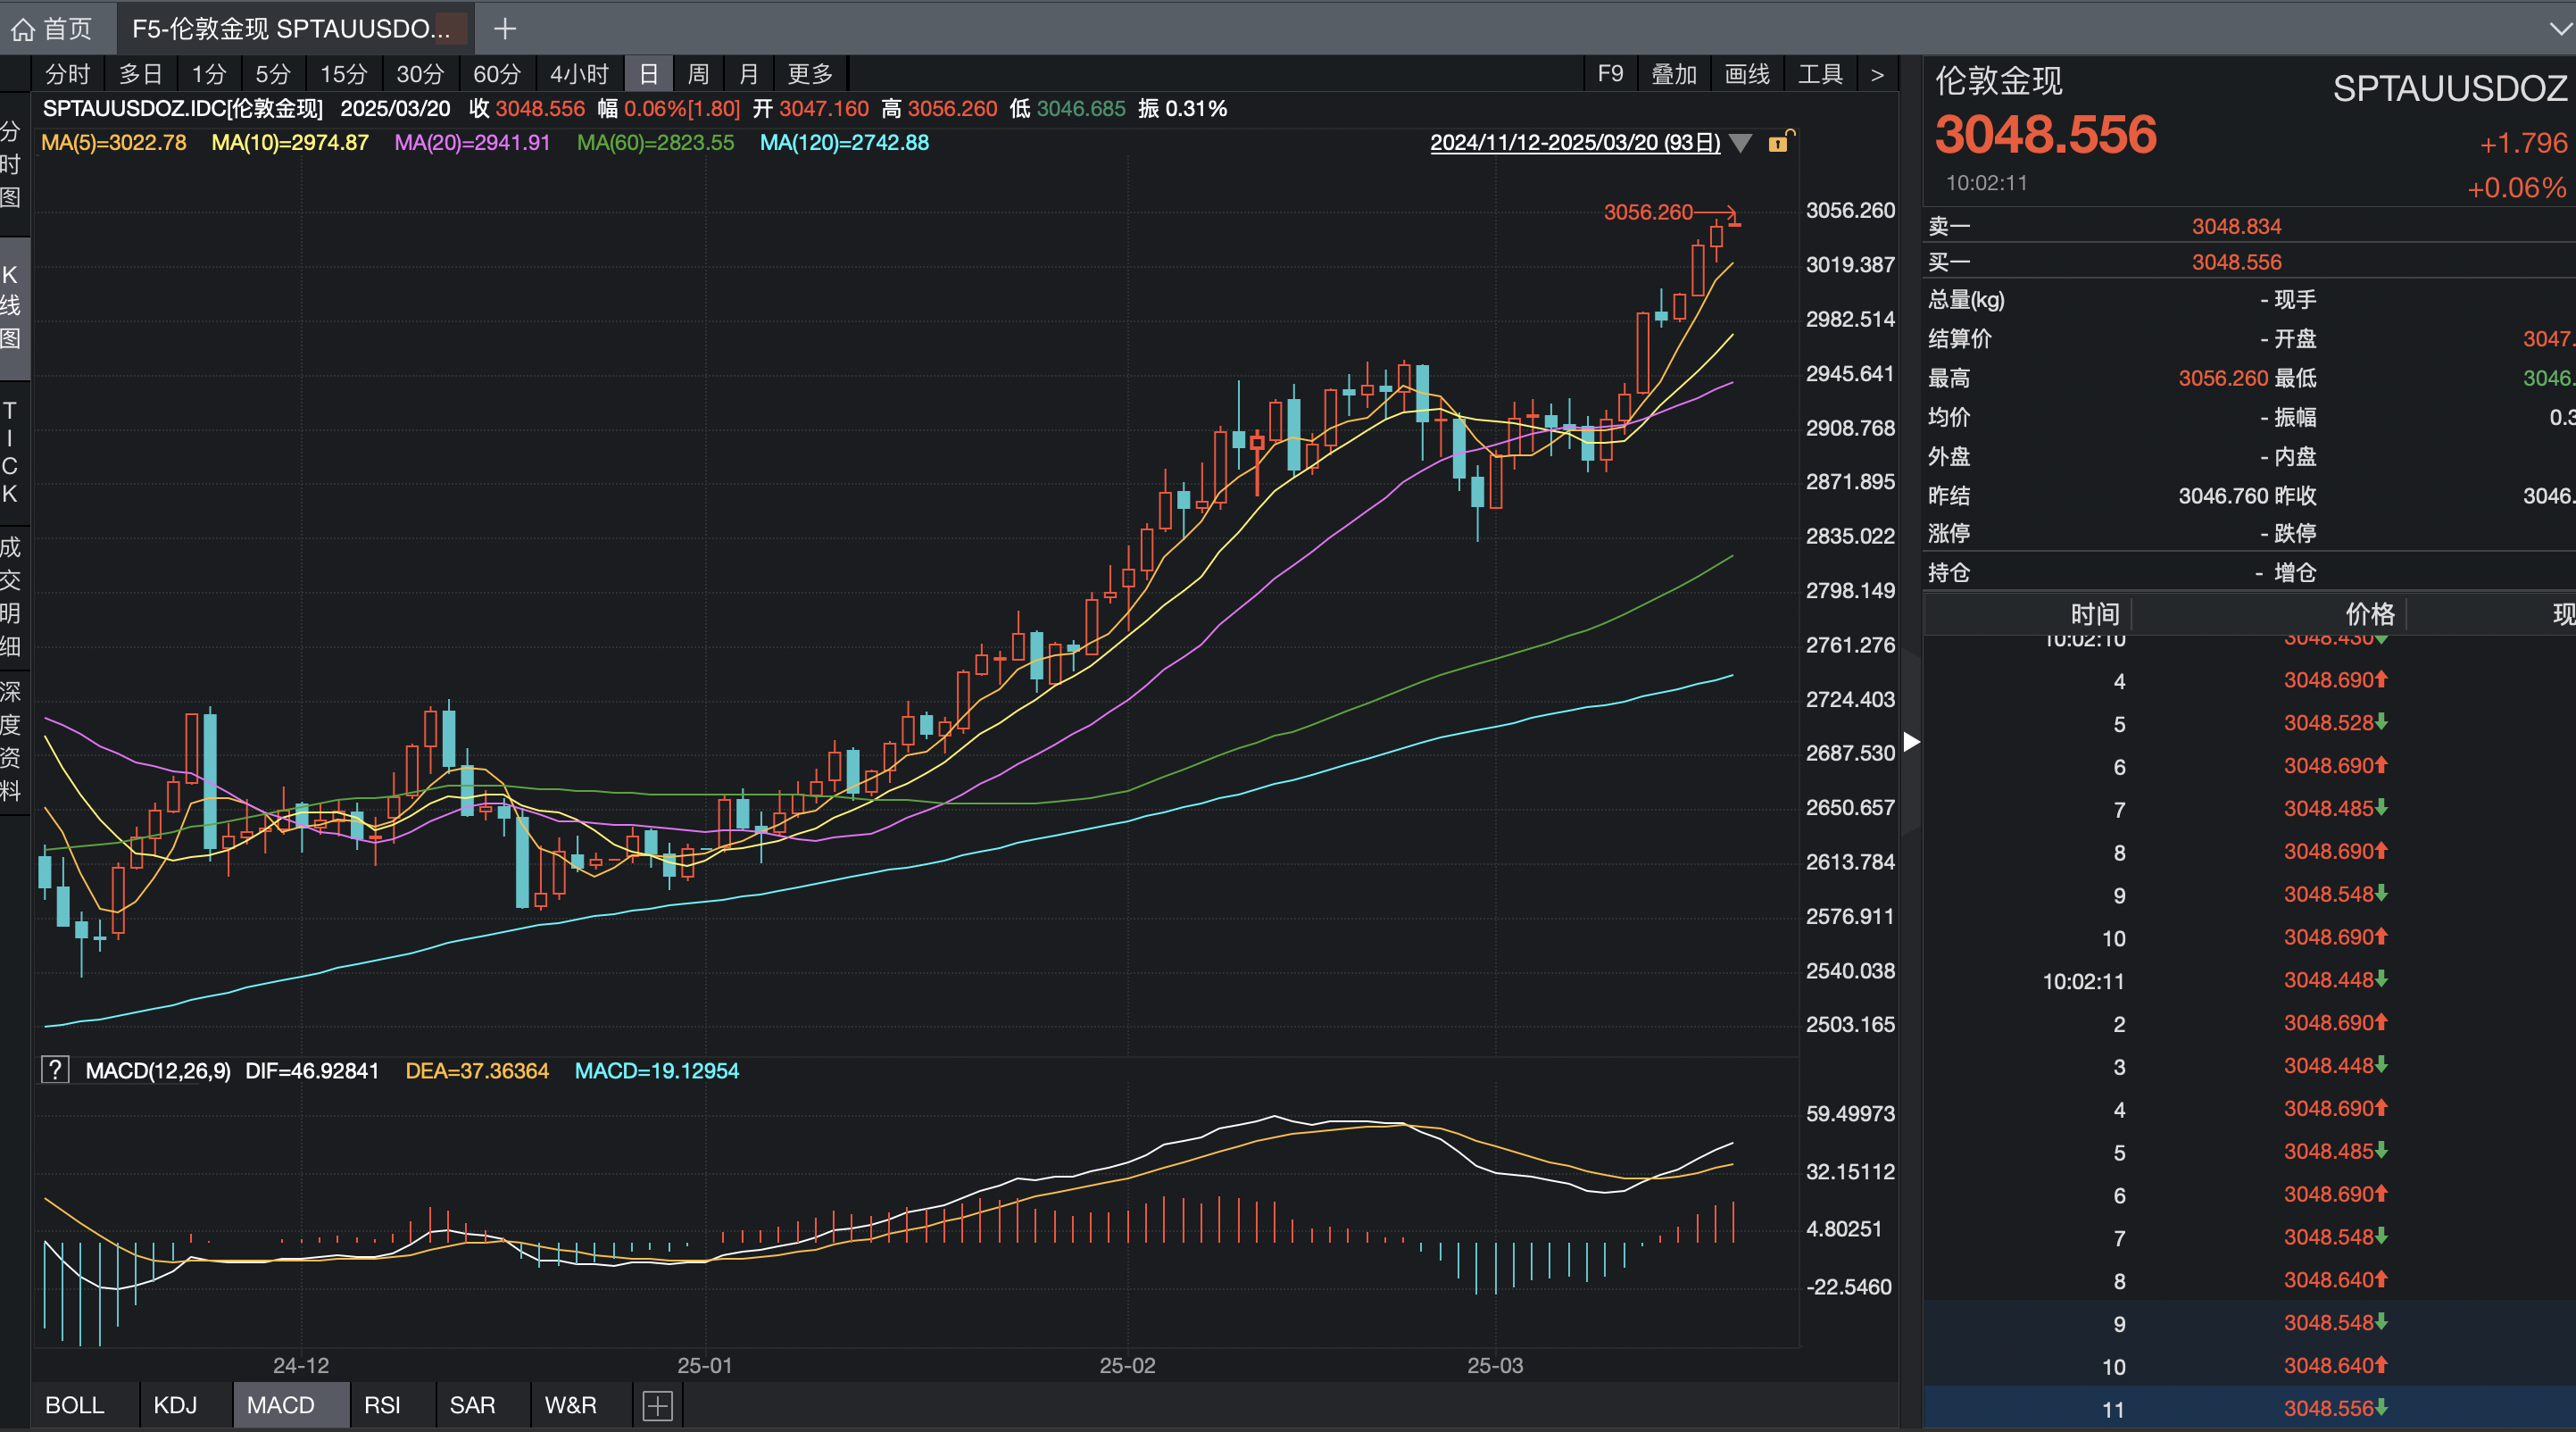This screenshot has width=2576, height=1432.
Task: Open the 更多 more periods dropdown
Action: click(x=809, y=74)
